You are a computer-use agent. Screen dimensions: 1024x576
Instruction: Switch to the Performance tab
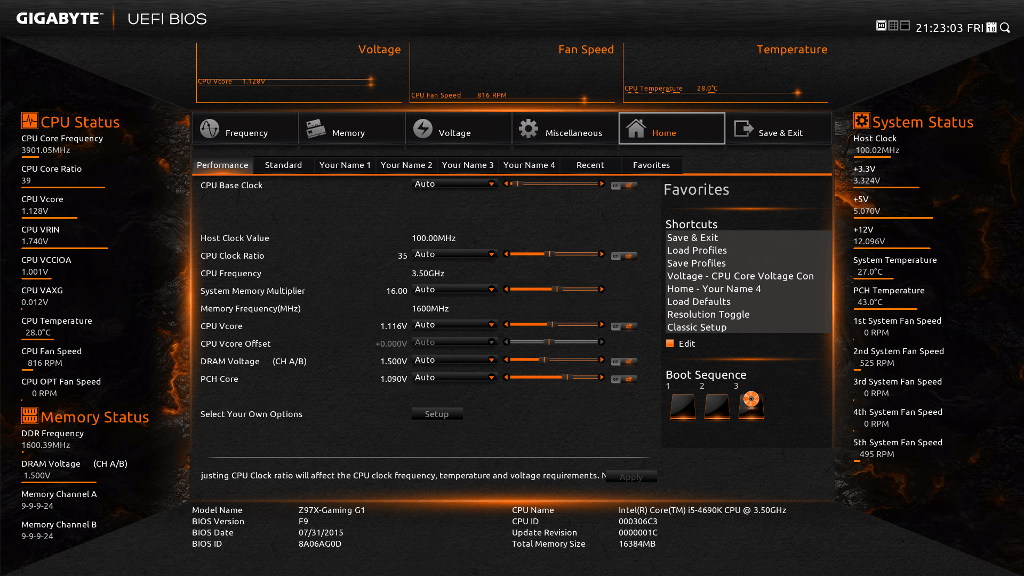tap(223, 165)
